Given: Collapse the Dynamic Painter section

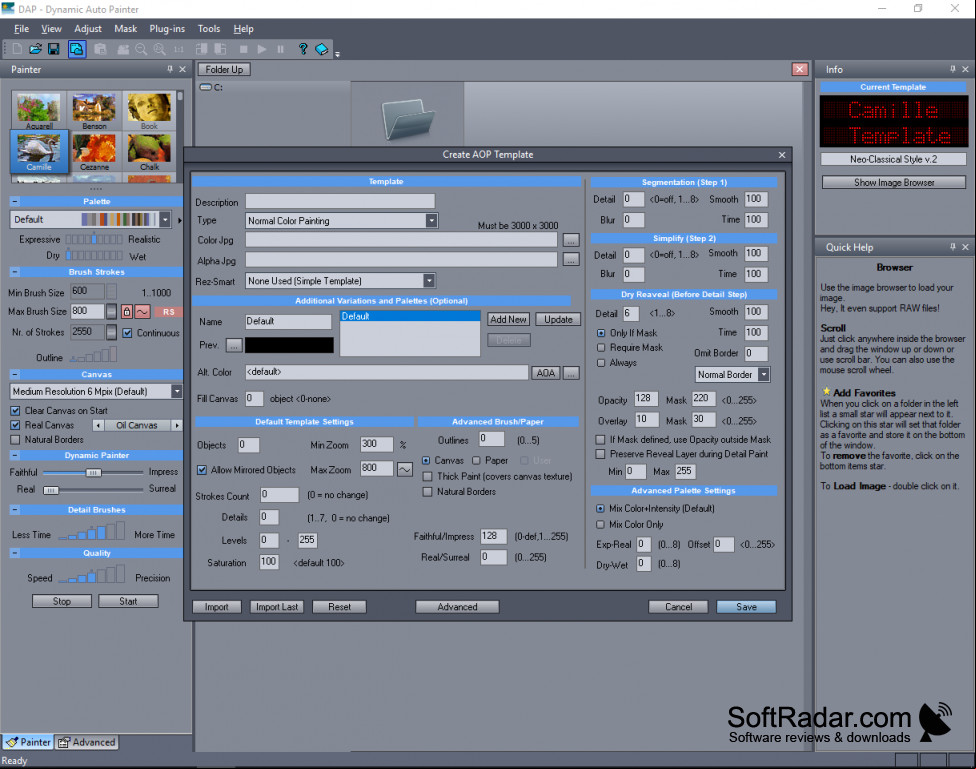Looking at the screenshot, I should point(15,455).
